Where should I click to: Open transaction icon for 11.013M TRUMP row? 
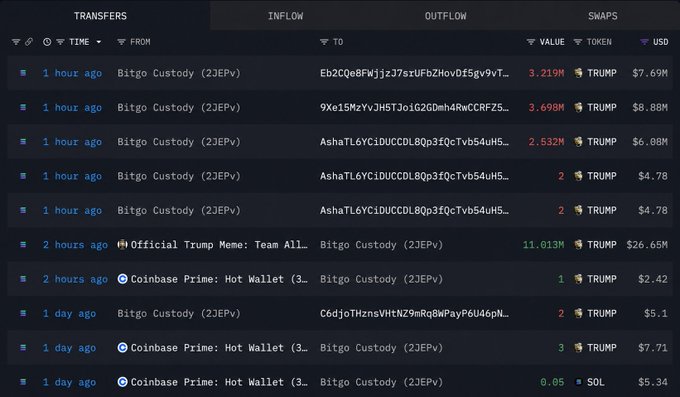point(23,245)
